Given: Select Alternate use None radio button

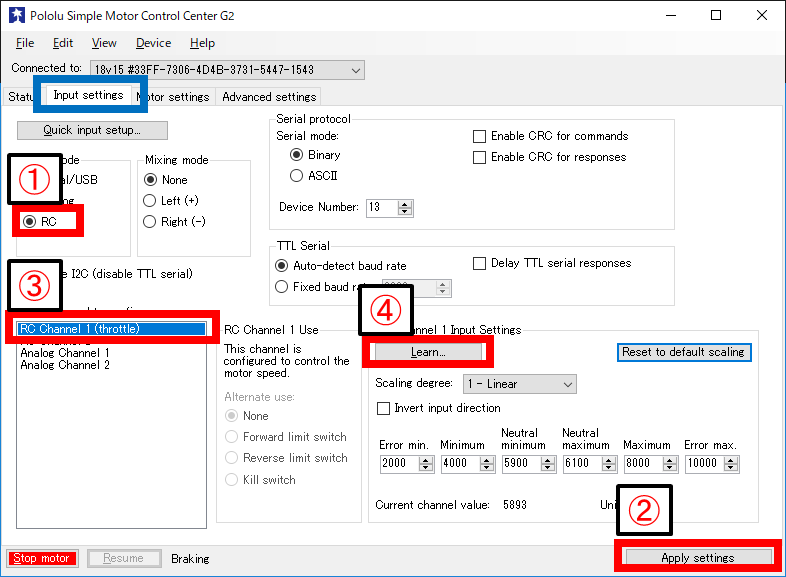Looking at the screenshot, I should pos(247,416).
